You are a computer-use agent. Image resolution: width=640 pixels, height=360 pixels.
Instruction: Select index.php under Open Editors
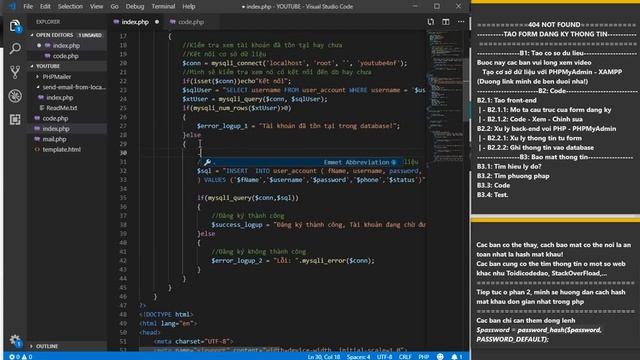(x=67, y=46)
